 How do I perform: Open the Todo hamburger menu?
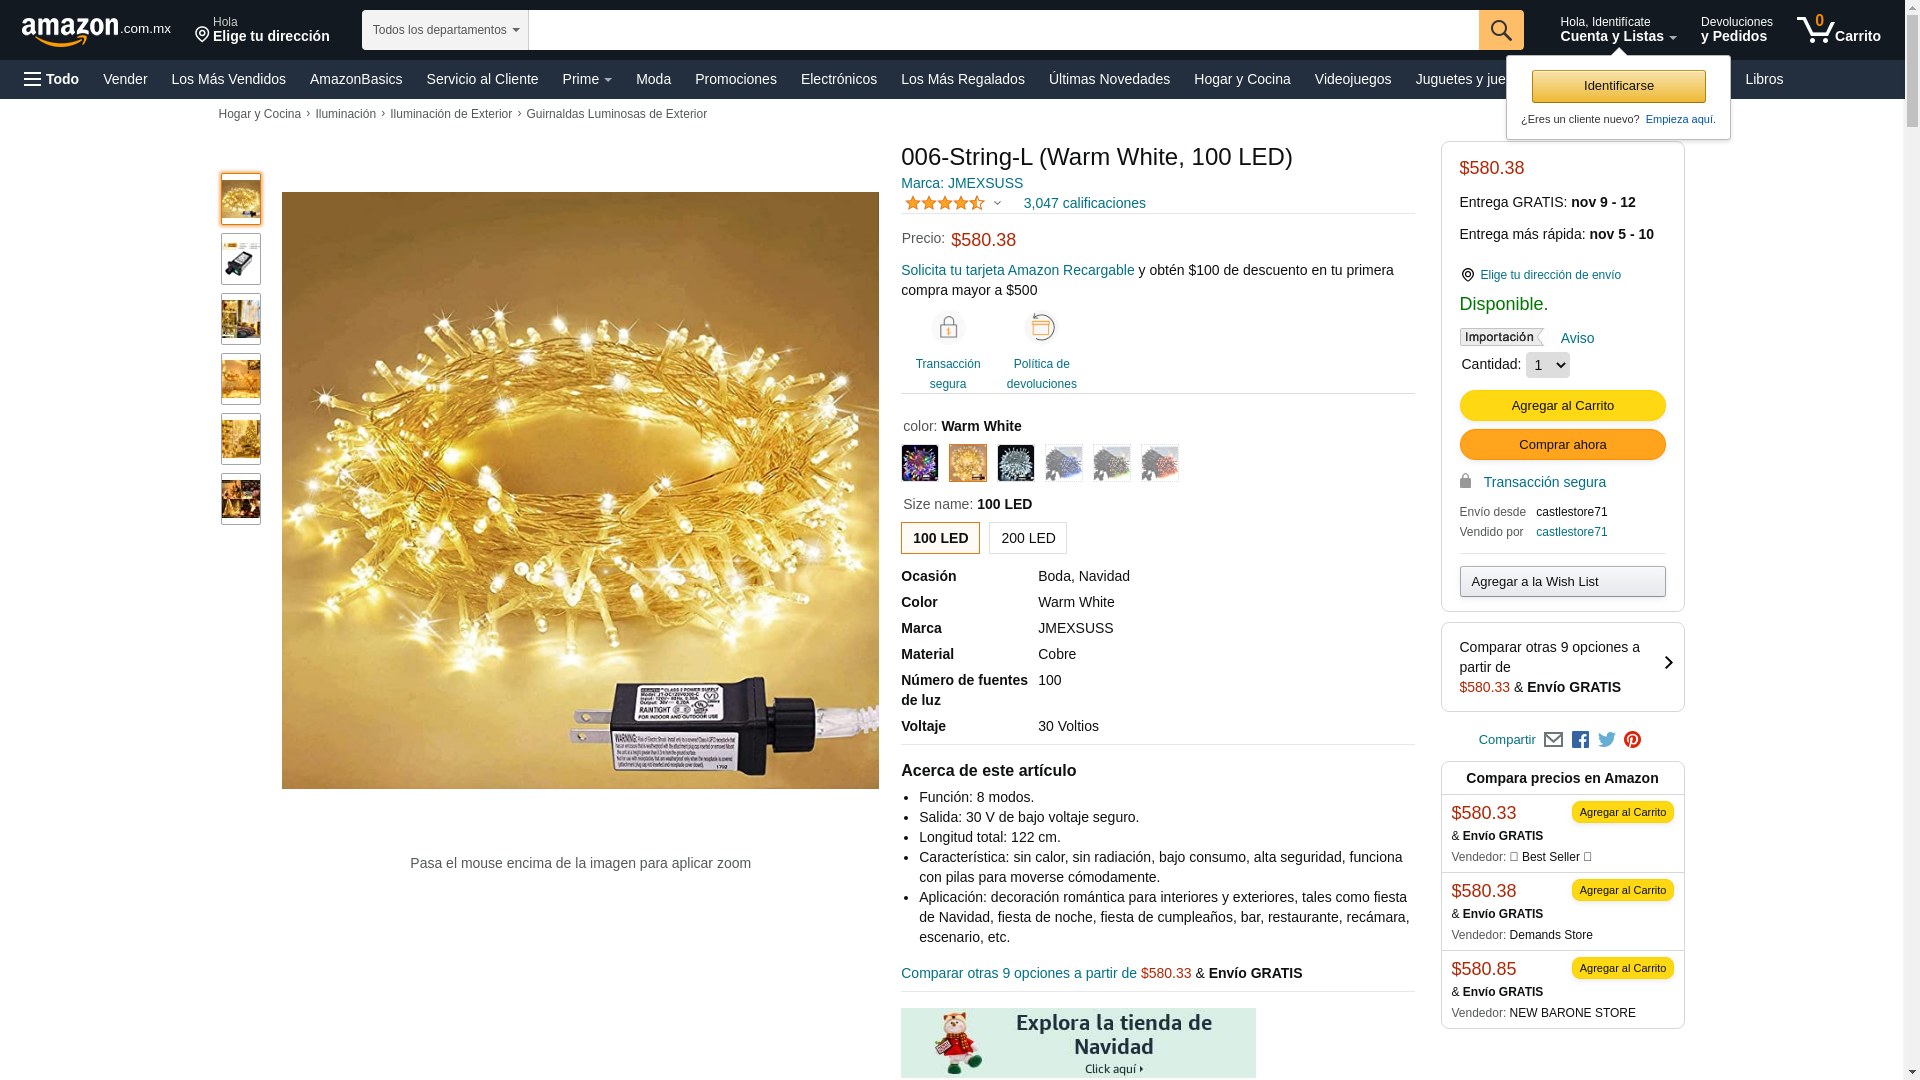click(51, 79)
